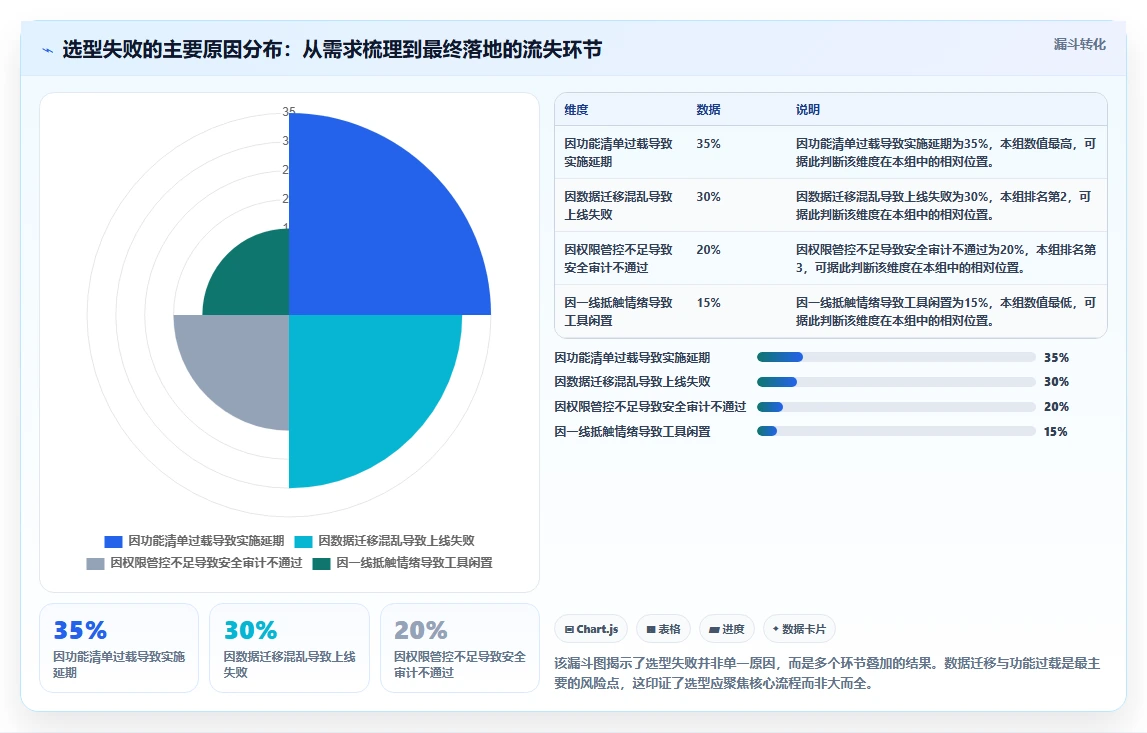Select table cell 因权限管控不足导致安全审计不通过
Screen dimensions: 1147x733
(x=618, y=258)
